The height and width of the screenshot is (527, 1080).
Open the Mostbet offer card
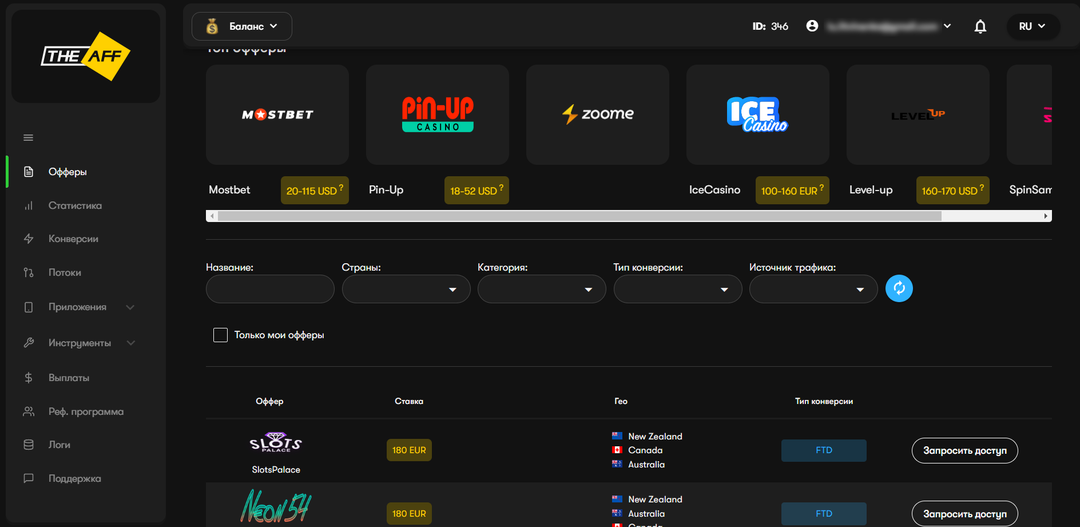coord(277,115)
